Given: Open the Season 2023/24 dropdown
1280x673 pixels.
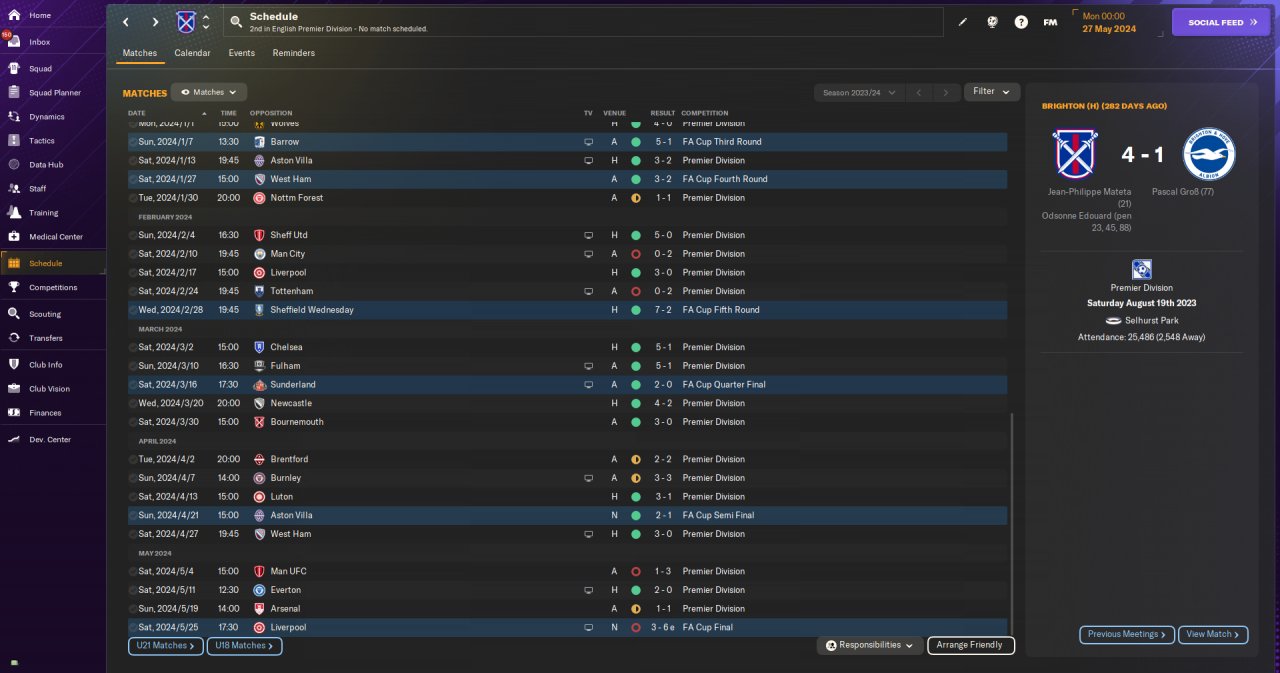Looking at the screenshot, I should [859, 92].
